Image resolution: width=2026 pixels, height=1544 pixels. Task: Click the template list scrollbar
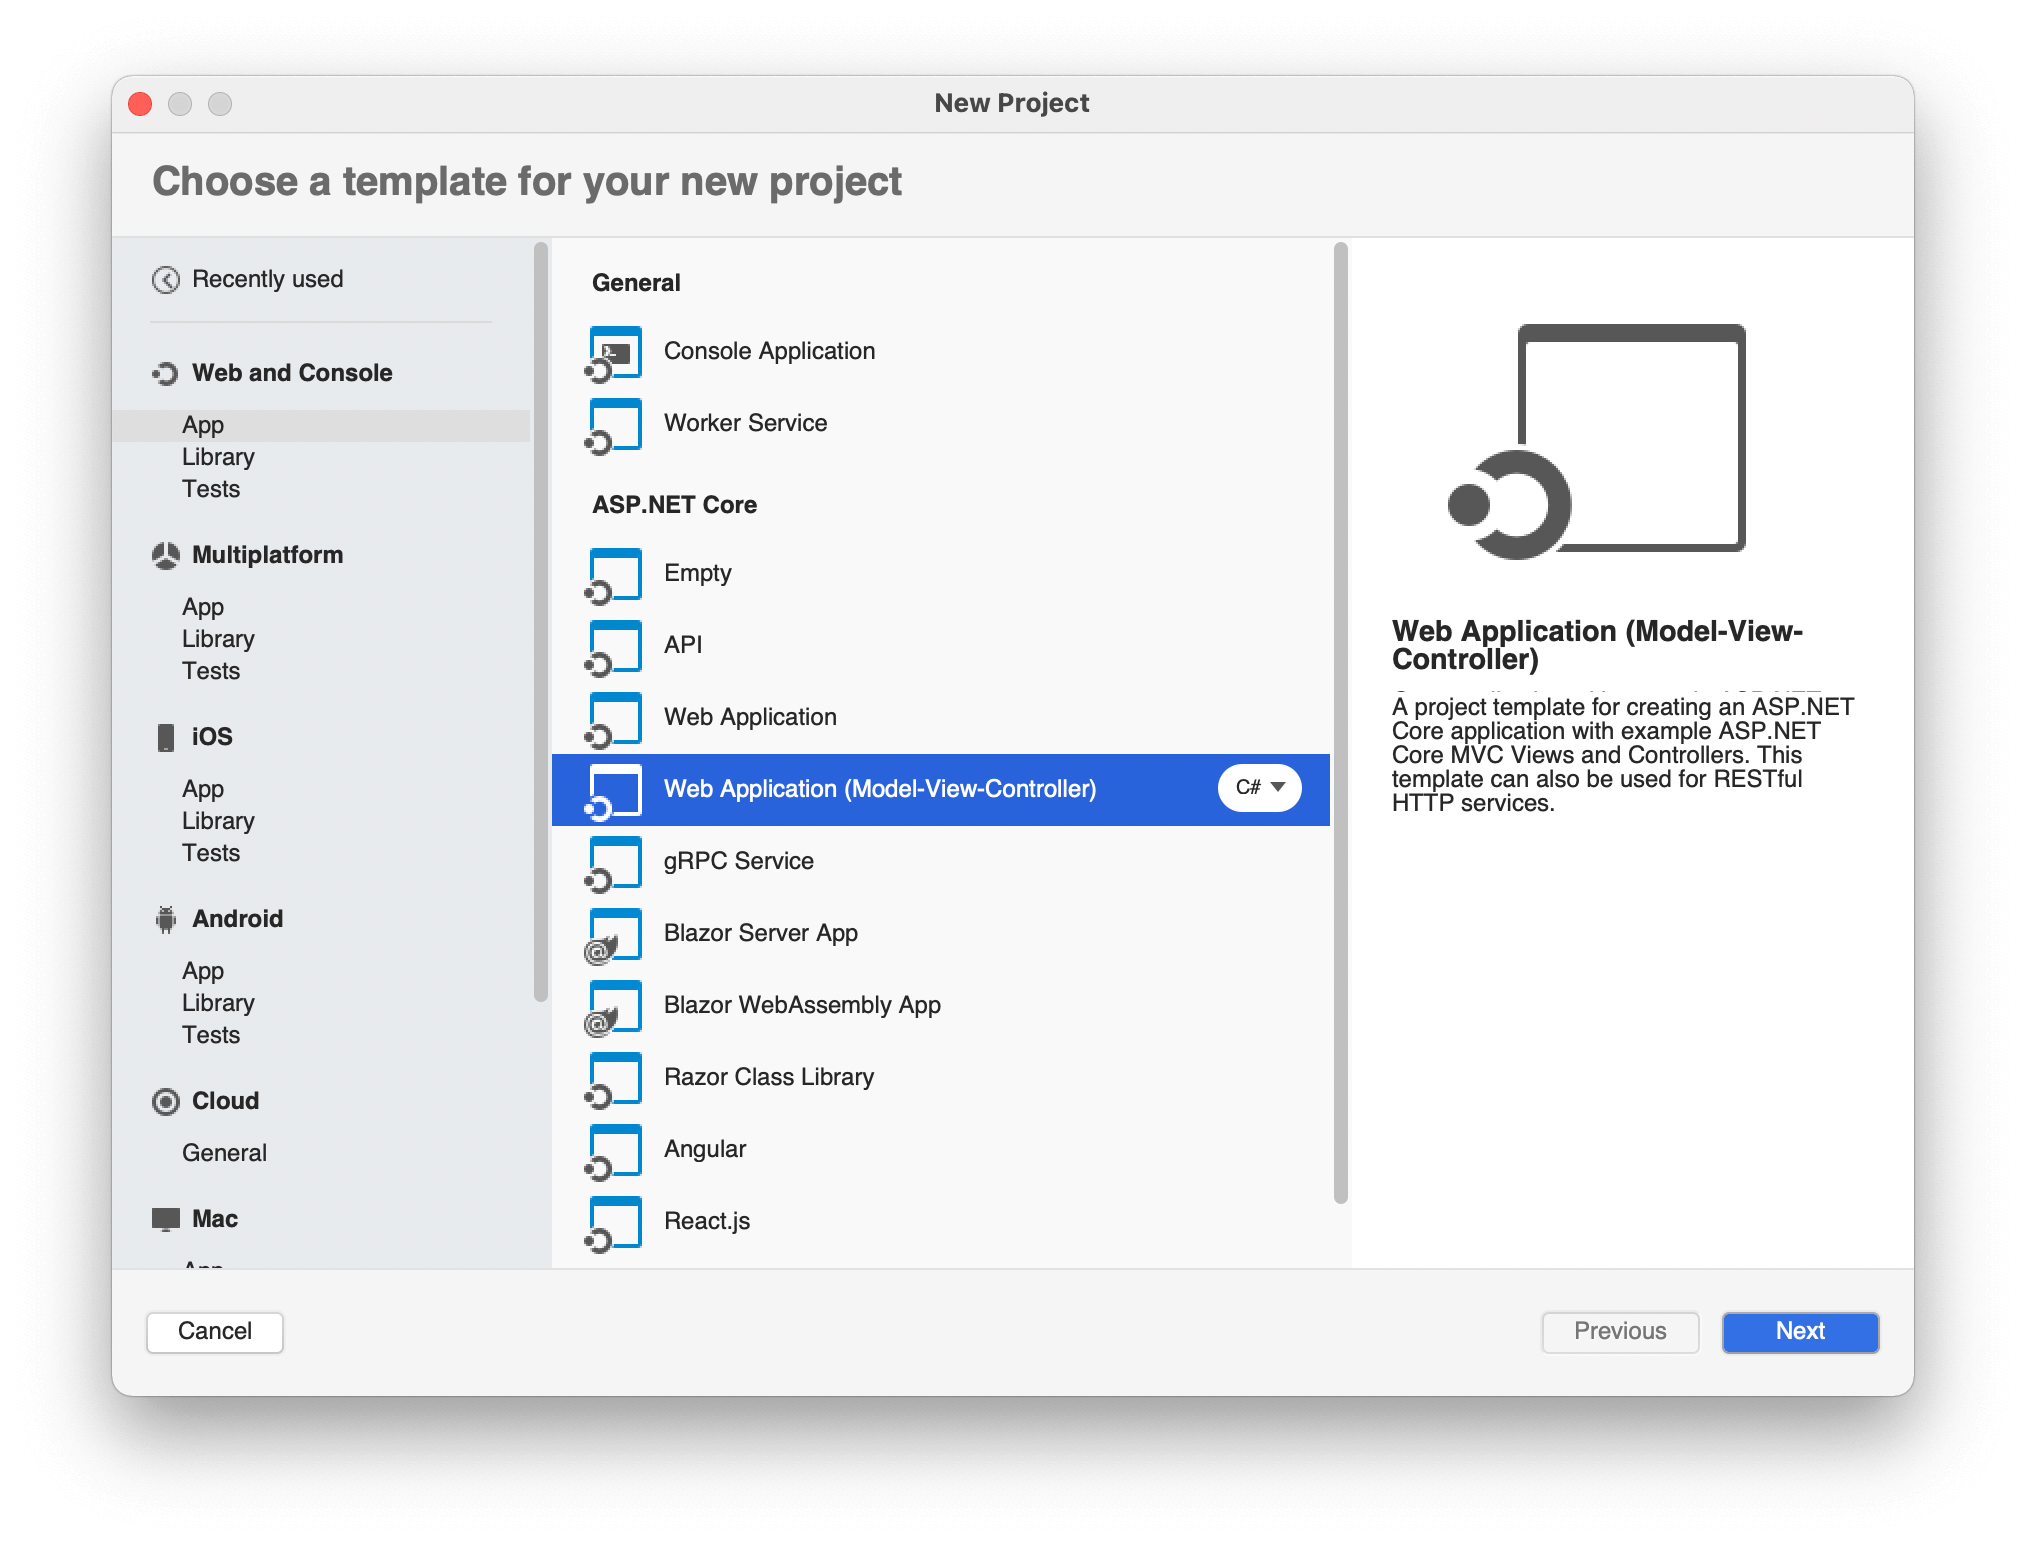click(1341, 723)
